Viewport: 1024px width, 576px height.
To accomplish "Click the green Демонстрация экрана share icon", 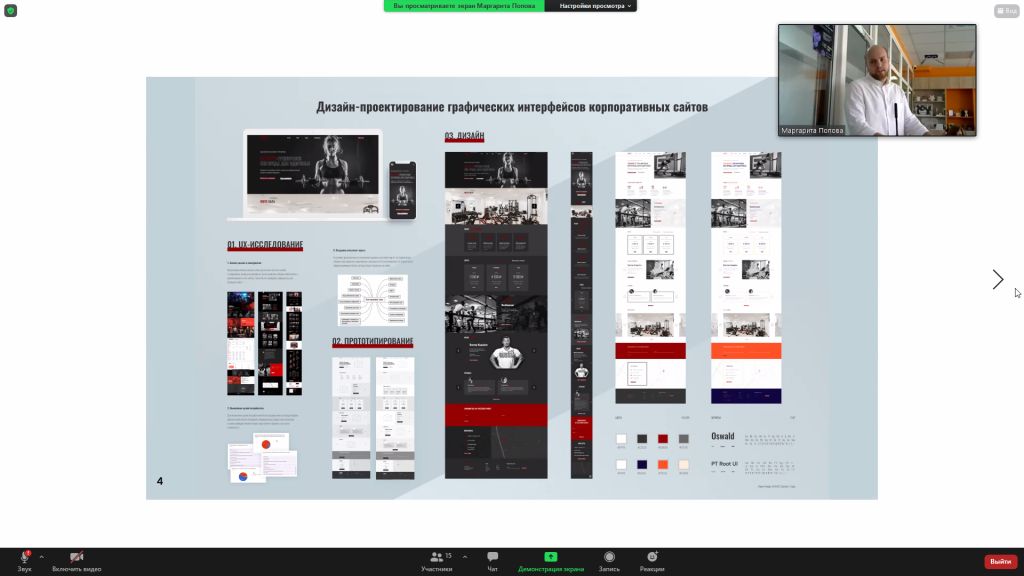I will coord(551,556).
